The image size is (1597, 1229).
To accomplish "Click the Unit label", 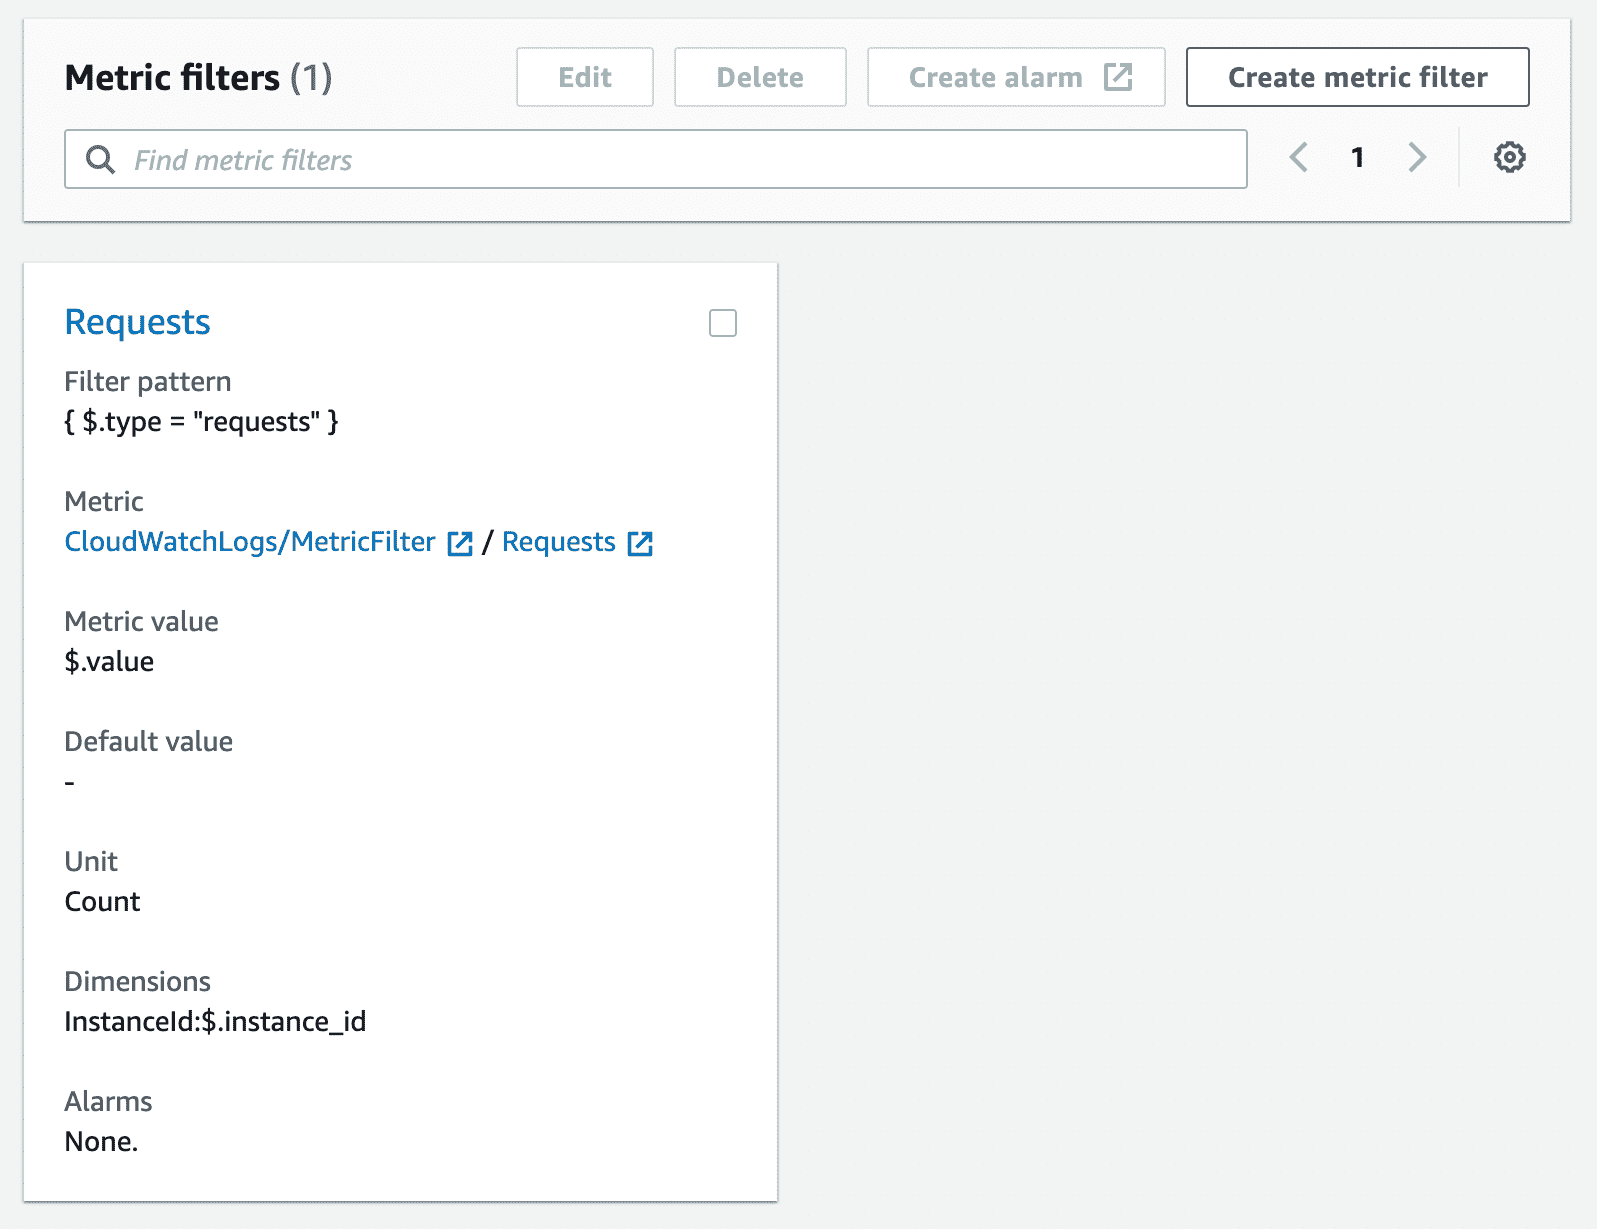I will click(x=91, y=862).
